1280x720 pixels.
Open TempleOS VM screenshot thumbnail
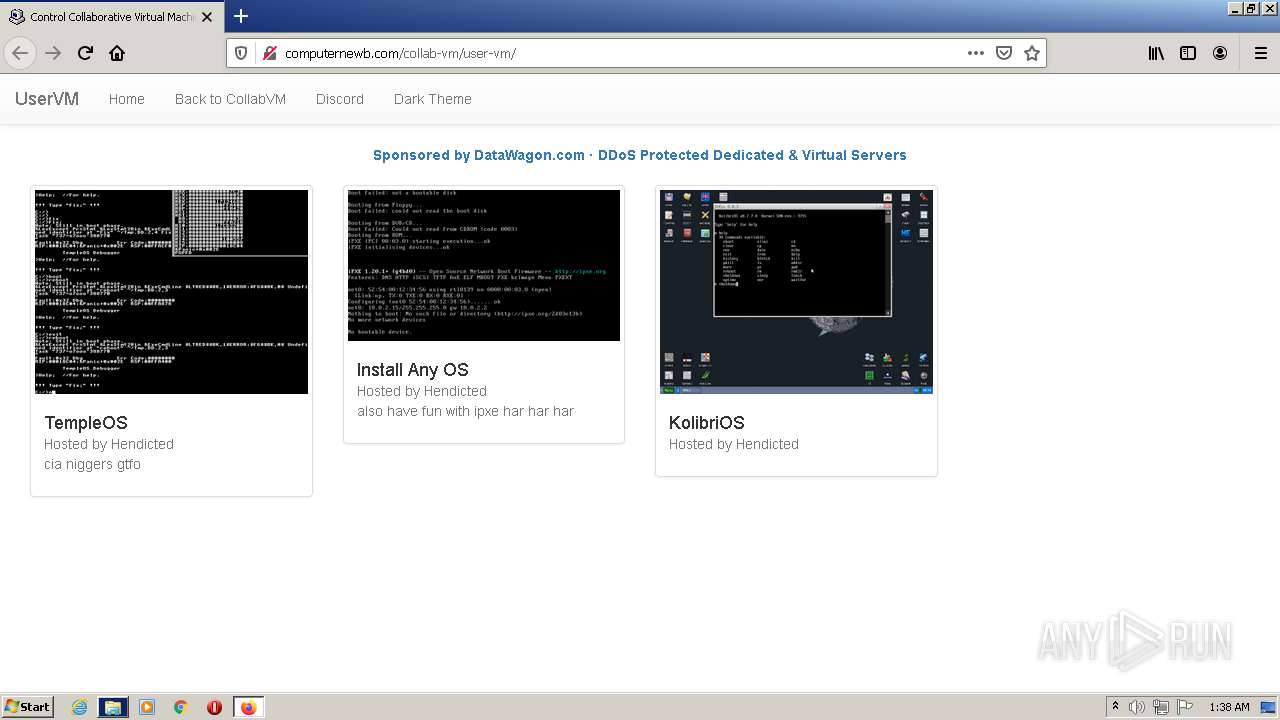click(172, 292)
